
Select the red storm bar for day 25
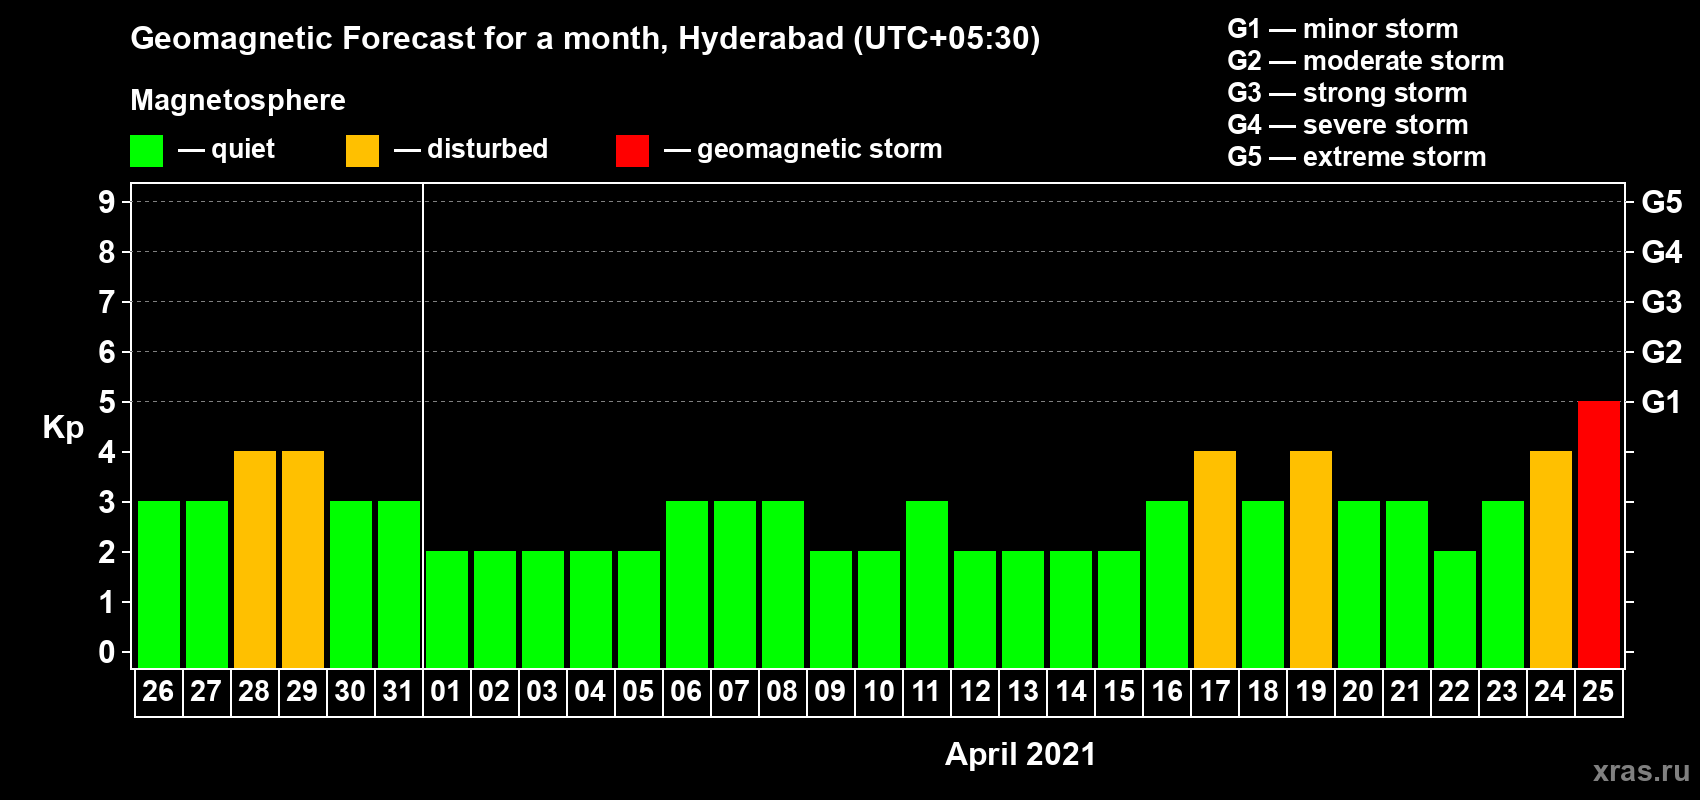pos(1598,534)
